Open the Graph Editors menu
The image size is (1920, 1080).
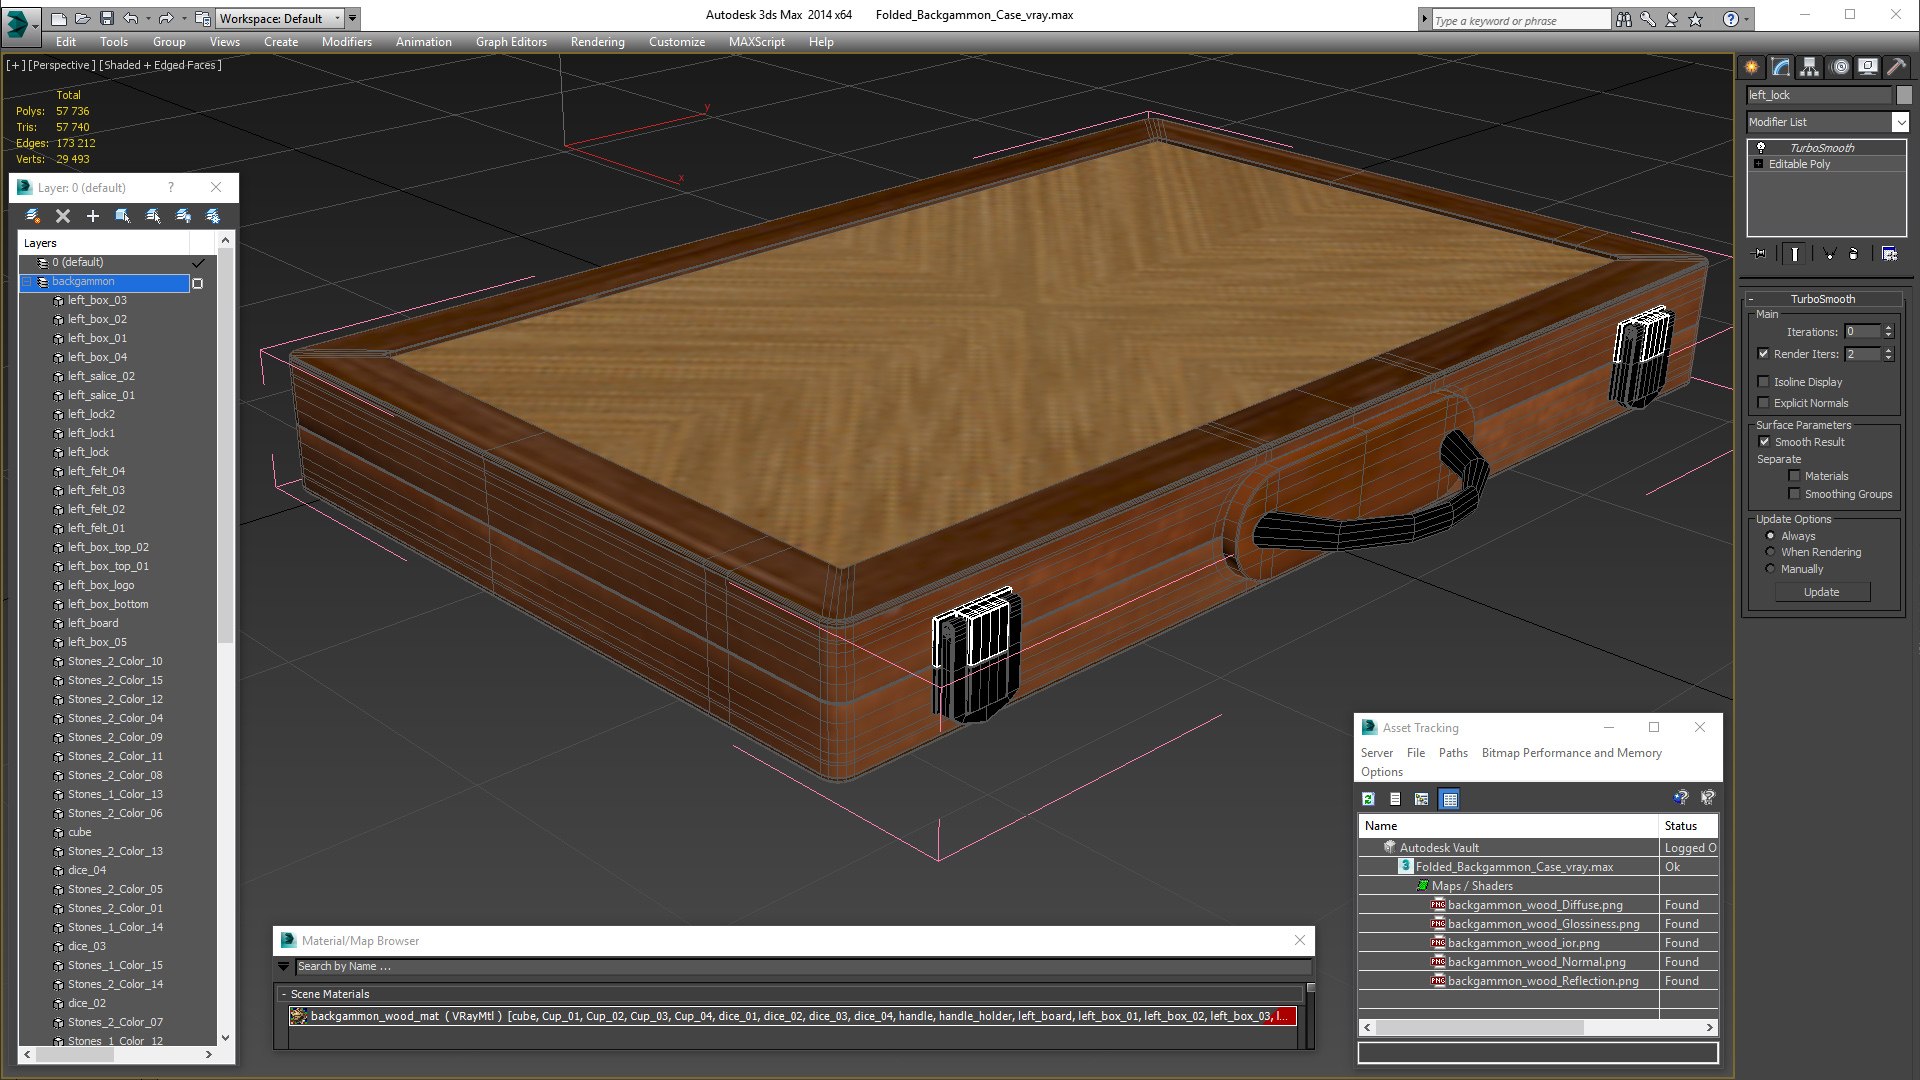(x=511, y=42)
